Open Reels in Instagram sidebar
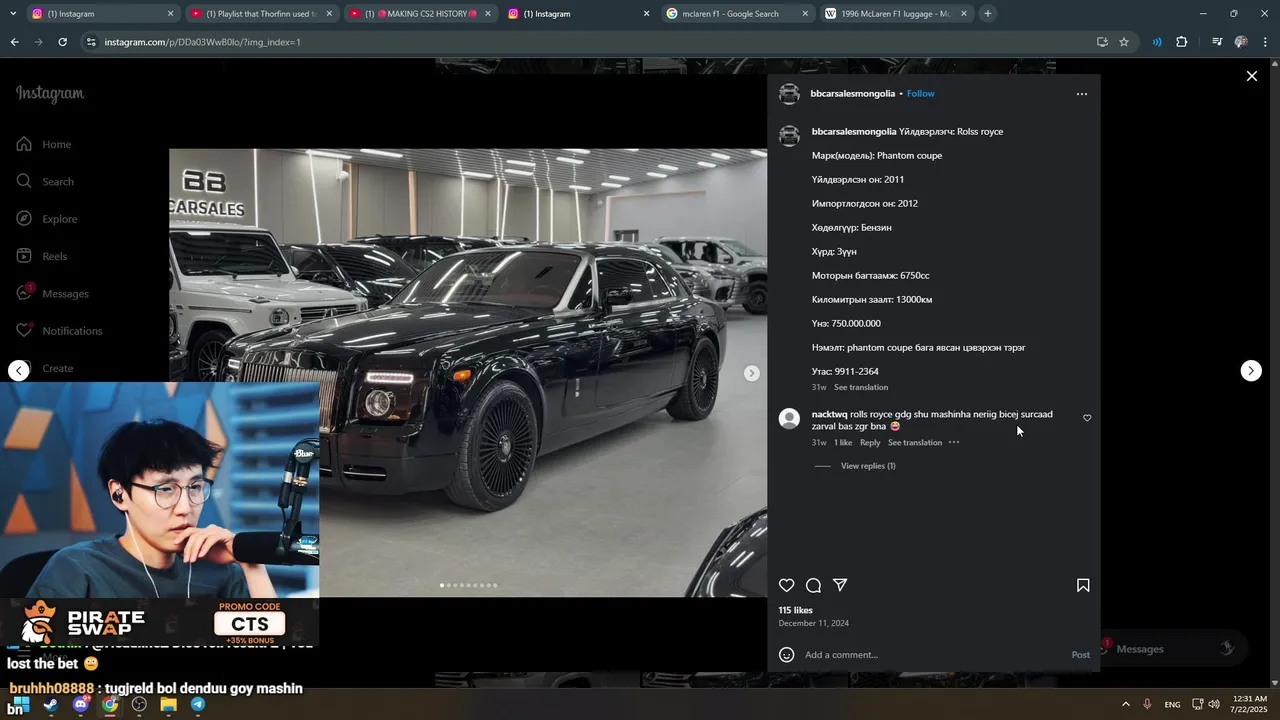 [42, 256]
